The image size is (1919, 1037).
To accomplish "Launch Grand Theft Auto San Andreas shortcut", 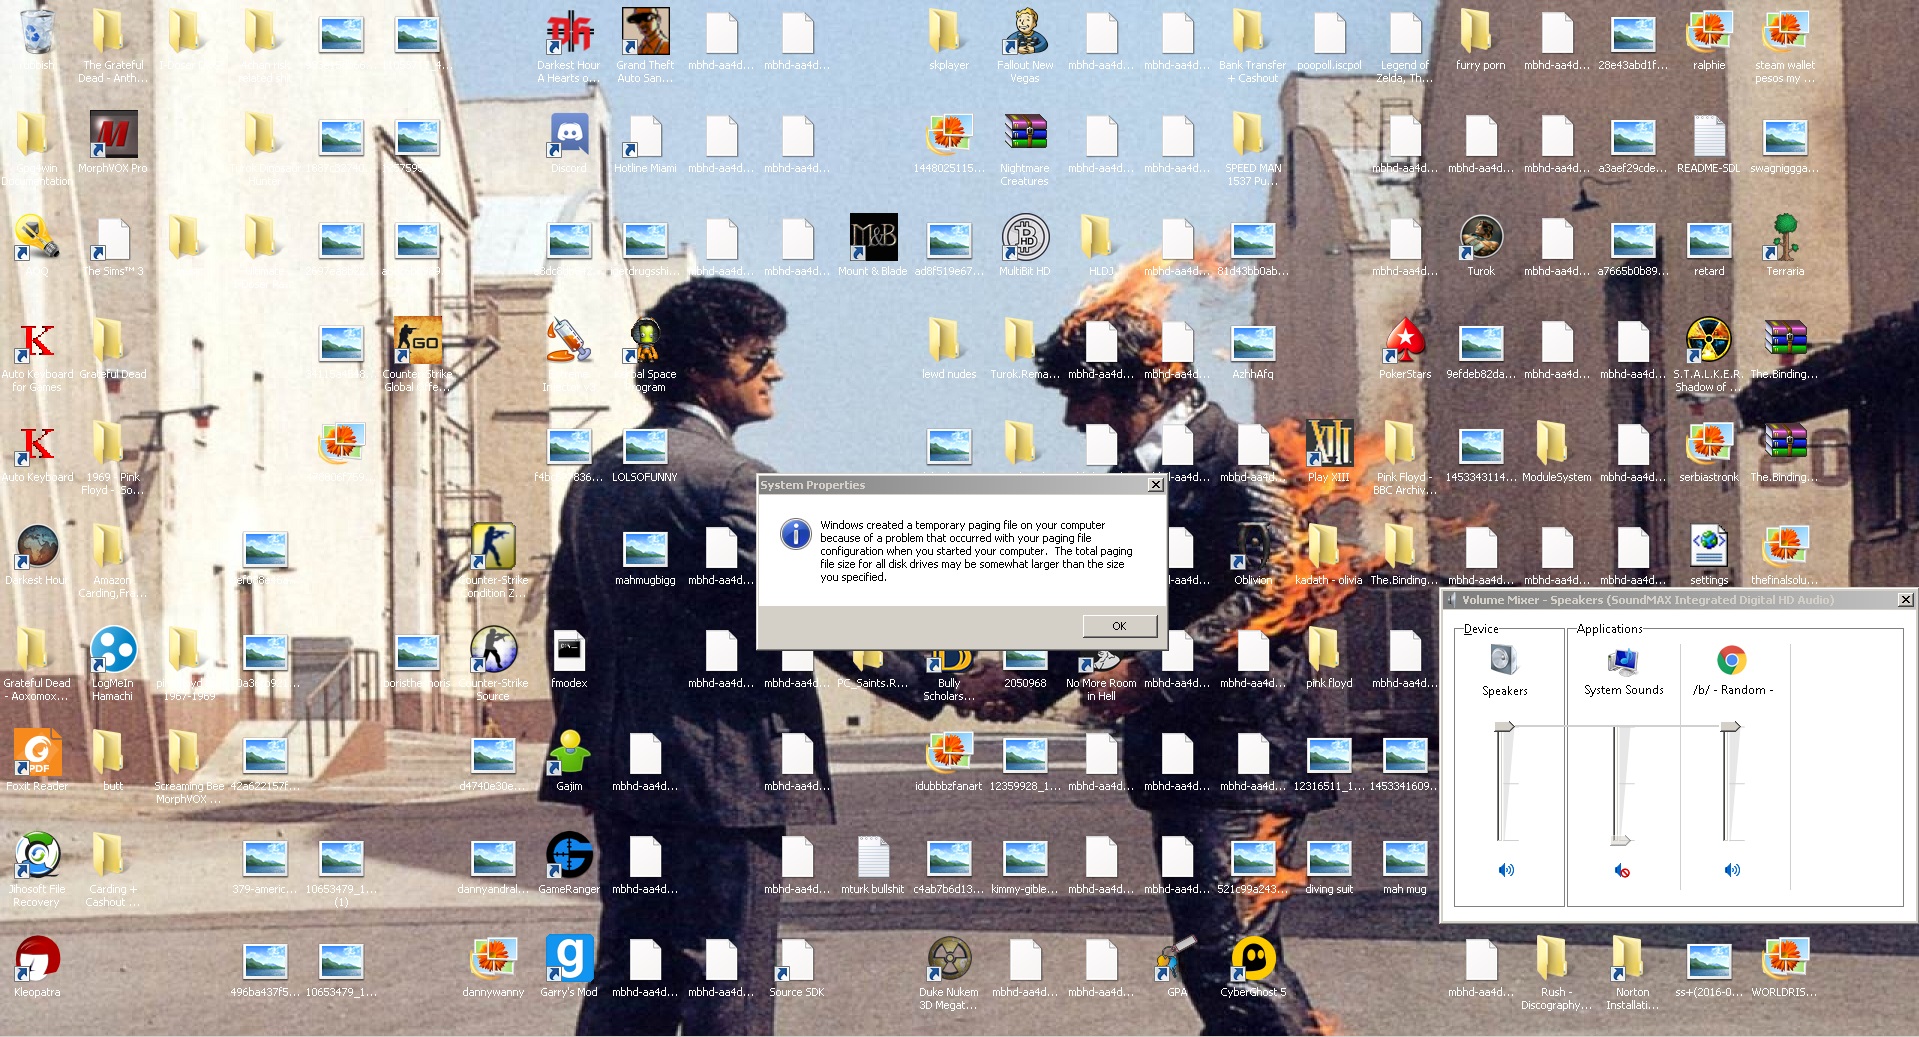I will [x=645, y=32].
